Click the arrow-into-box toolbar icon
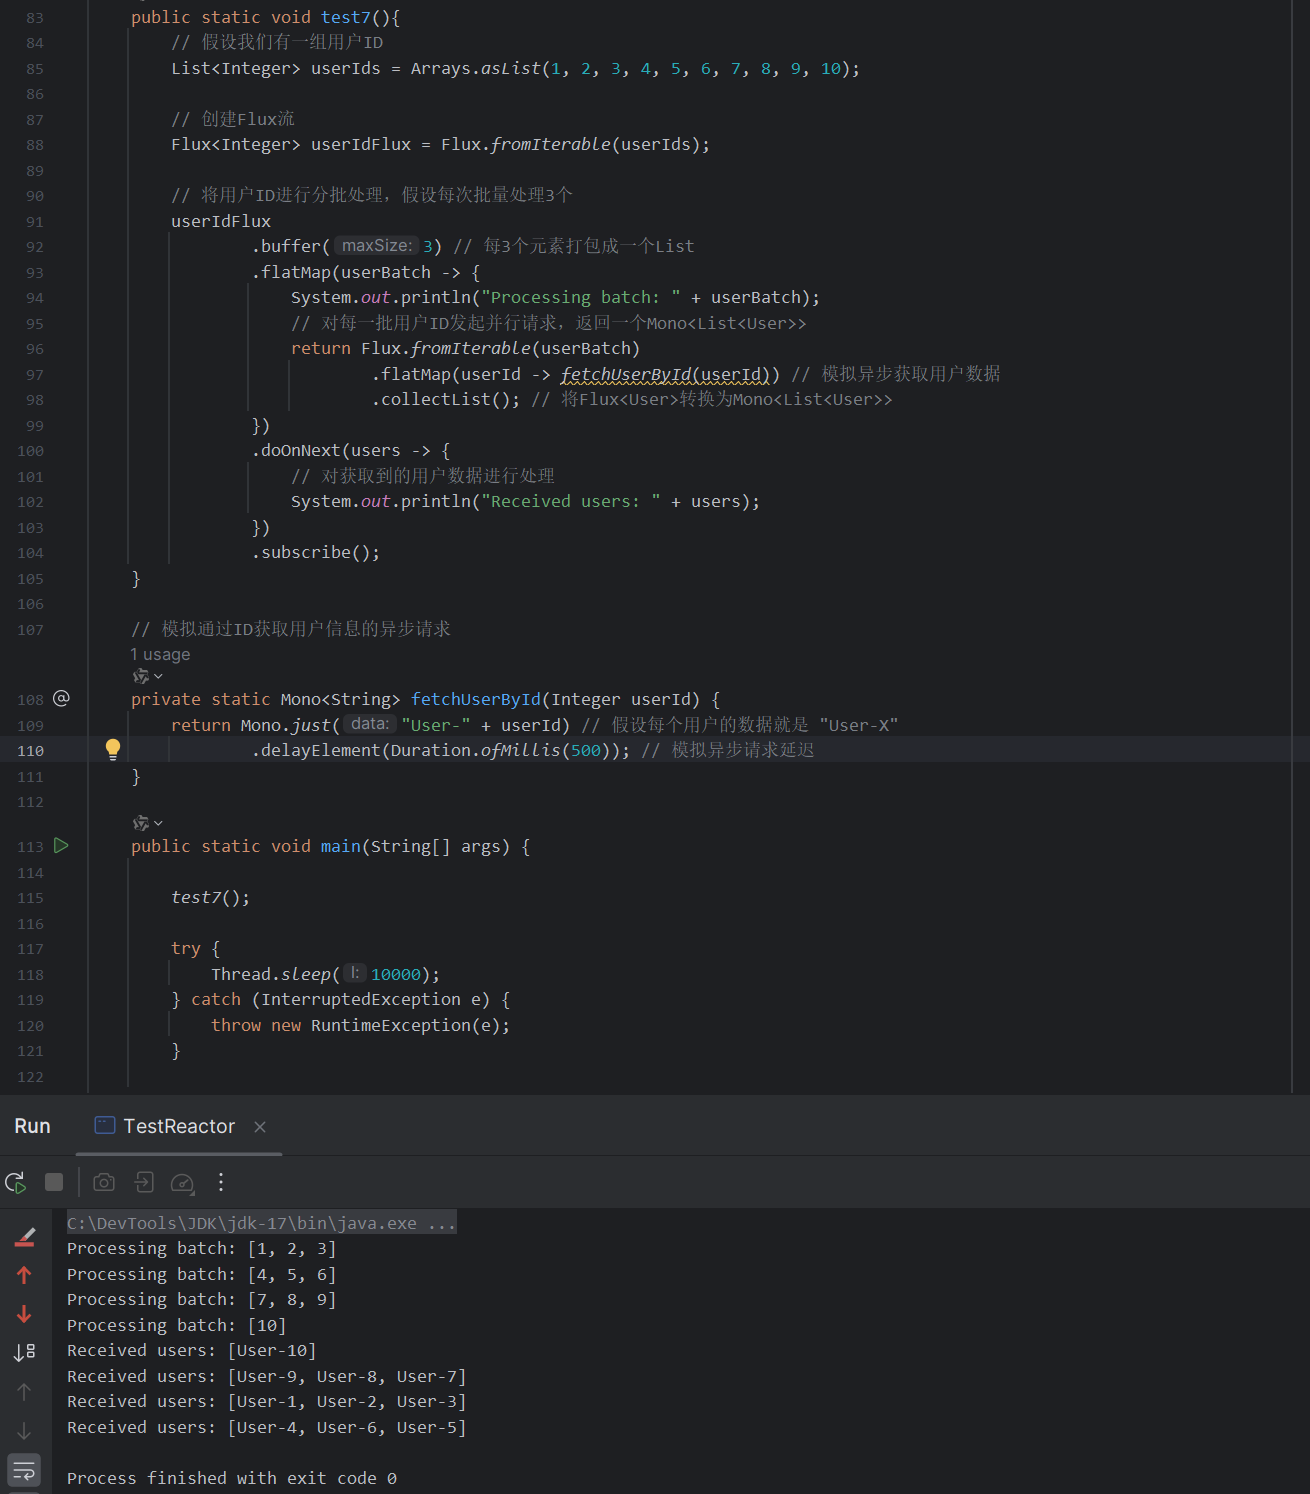Image resolution: width=1310 pixels, height=1494 pixels. [x=144, y=1182]
